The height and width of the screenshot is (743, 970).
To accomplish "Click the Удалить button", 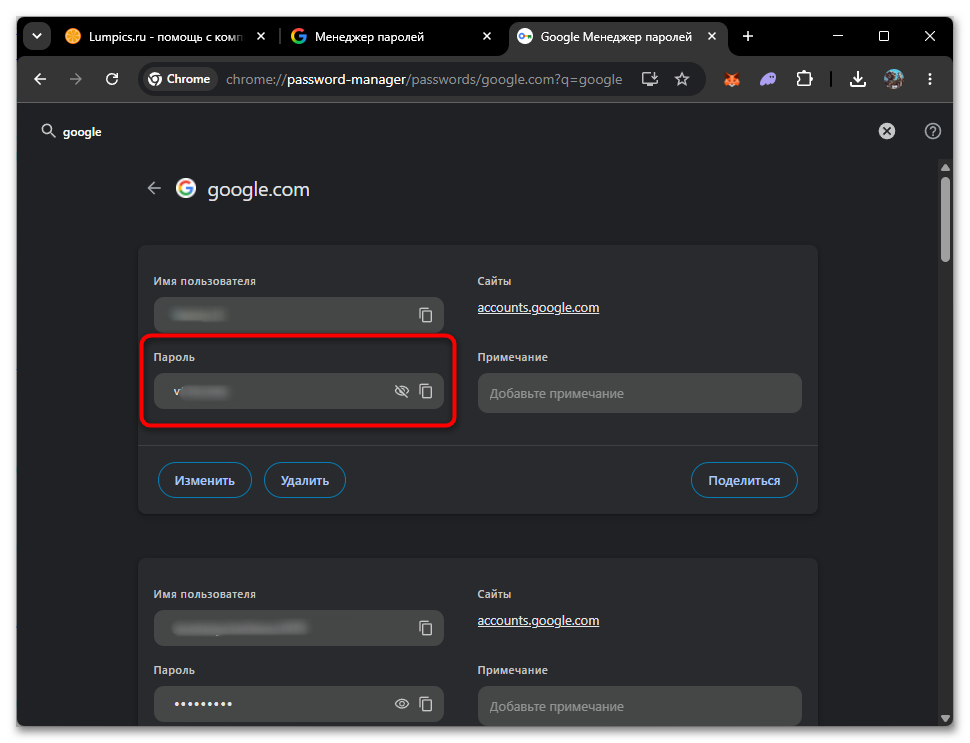I will pos(305,480).
